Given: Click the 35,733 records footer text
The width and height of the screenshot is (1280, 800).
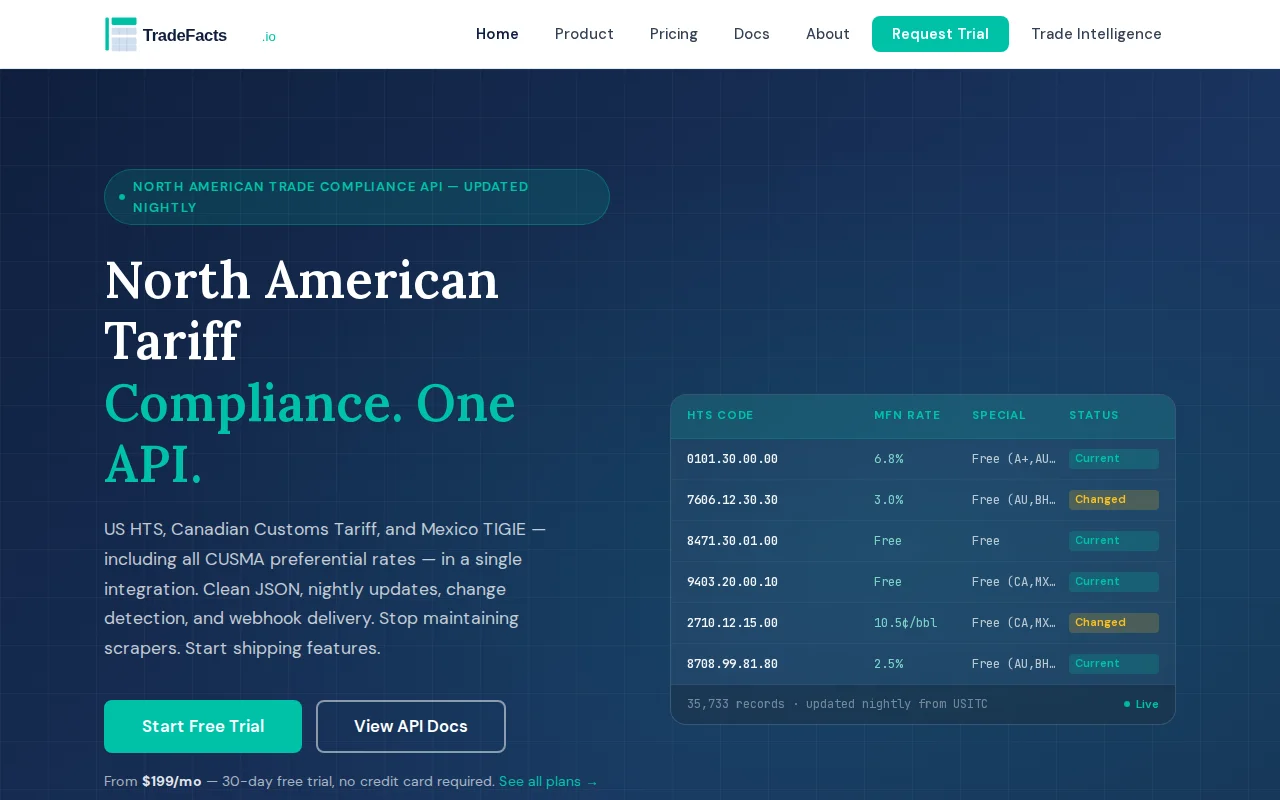Looking at the screenshot, I should tap(837, 704).
